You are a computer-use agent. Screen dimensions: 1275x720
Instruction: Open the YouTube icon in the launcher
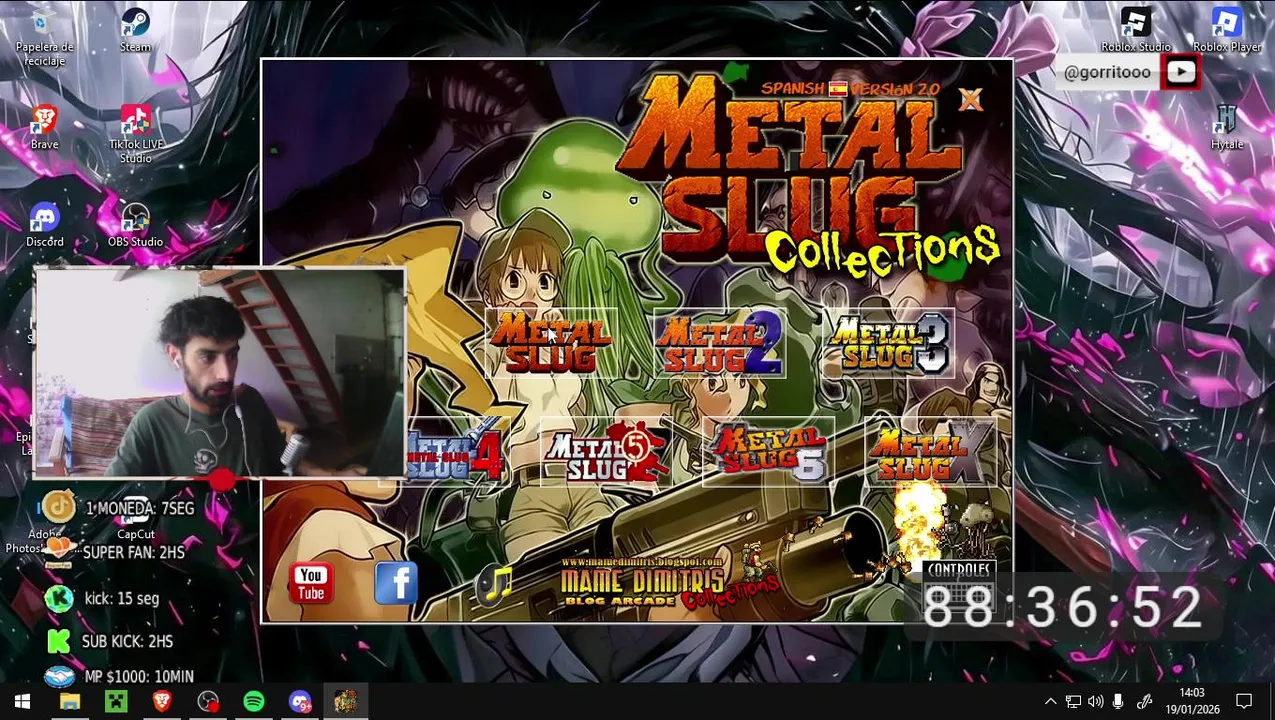(311, 583)
